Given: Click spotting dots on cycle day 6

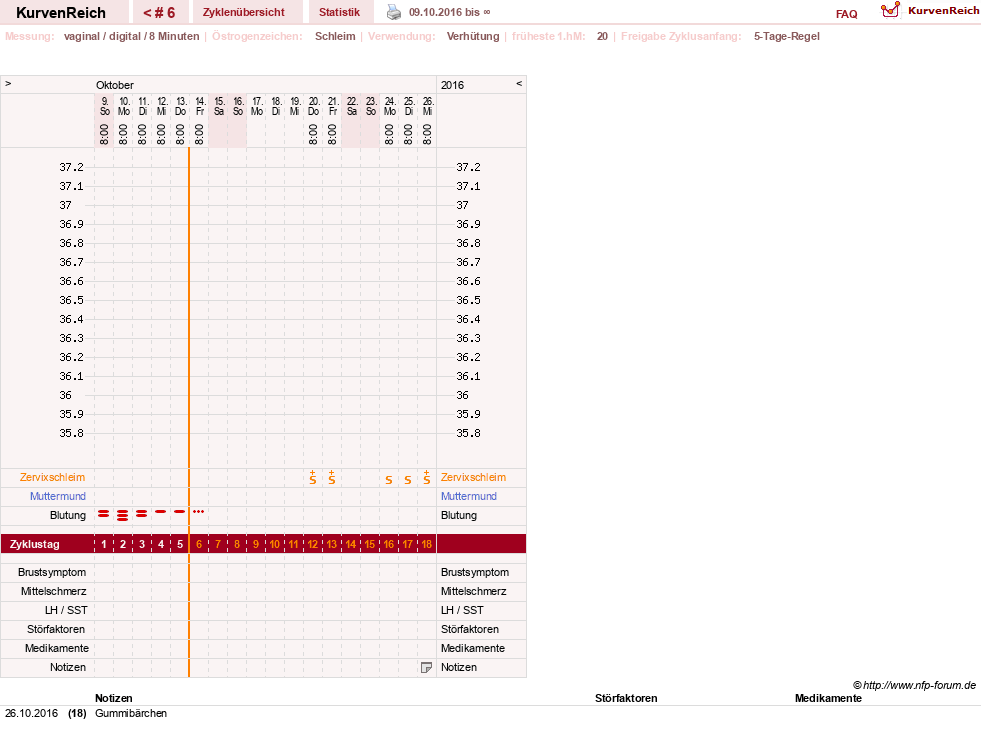Looking at the screenshot, I should coord(199,512).
